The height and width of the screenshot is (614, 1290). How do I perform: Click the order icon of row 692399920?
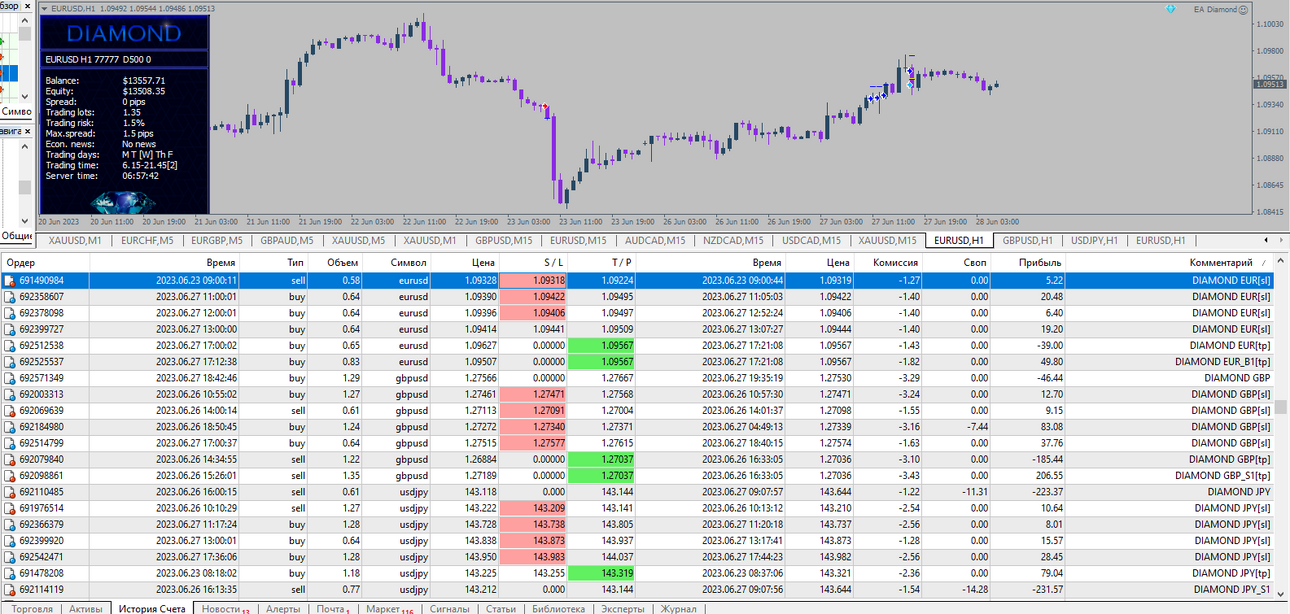pyautogui.click(x=11, y=540)
